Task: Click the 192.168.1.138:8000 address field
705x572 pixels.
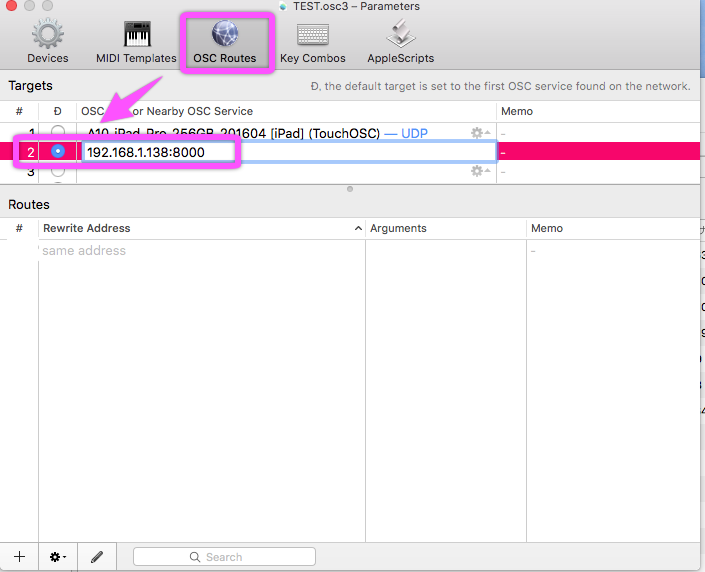Action: tap(160, 152)
